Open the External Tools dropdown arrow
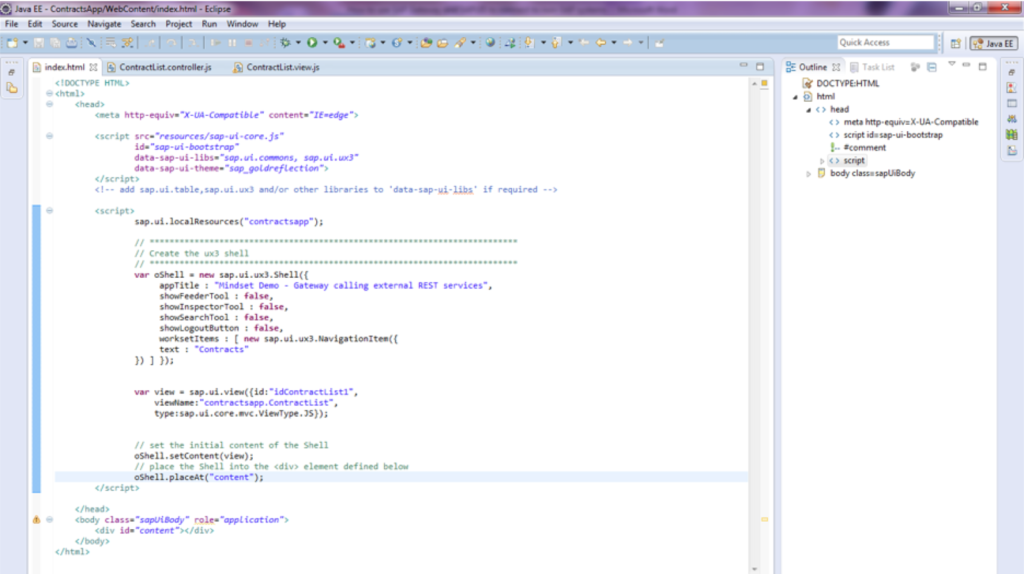Screen dimensions: 1024x574 pos(352,43)
